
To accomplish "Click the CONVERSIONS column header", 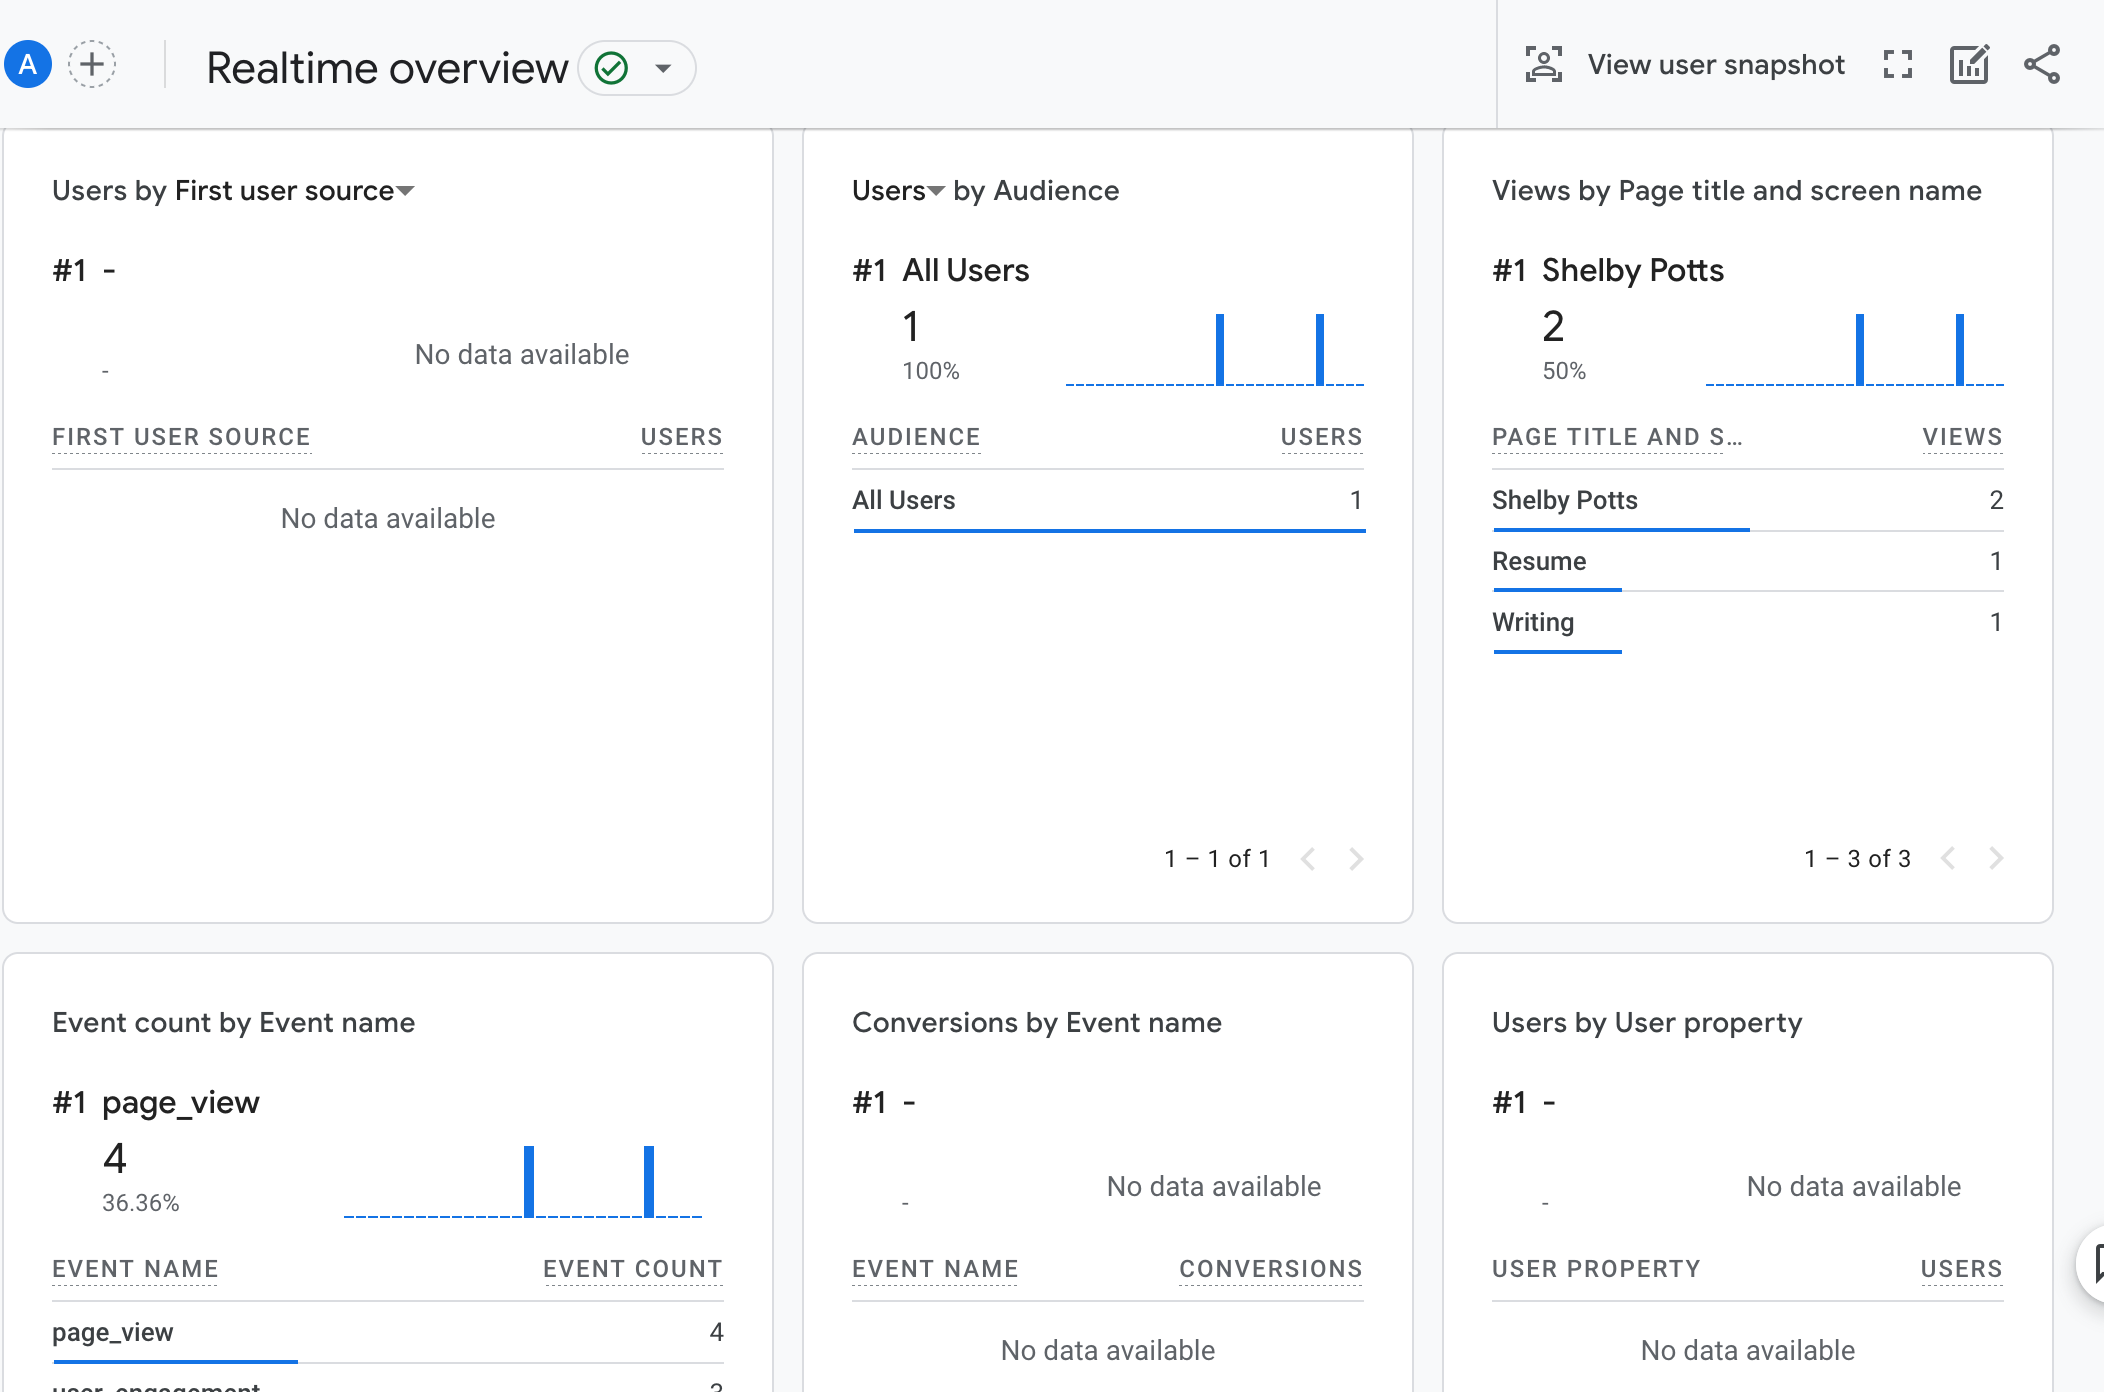I will (1271, 1269).
